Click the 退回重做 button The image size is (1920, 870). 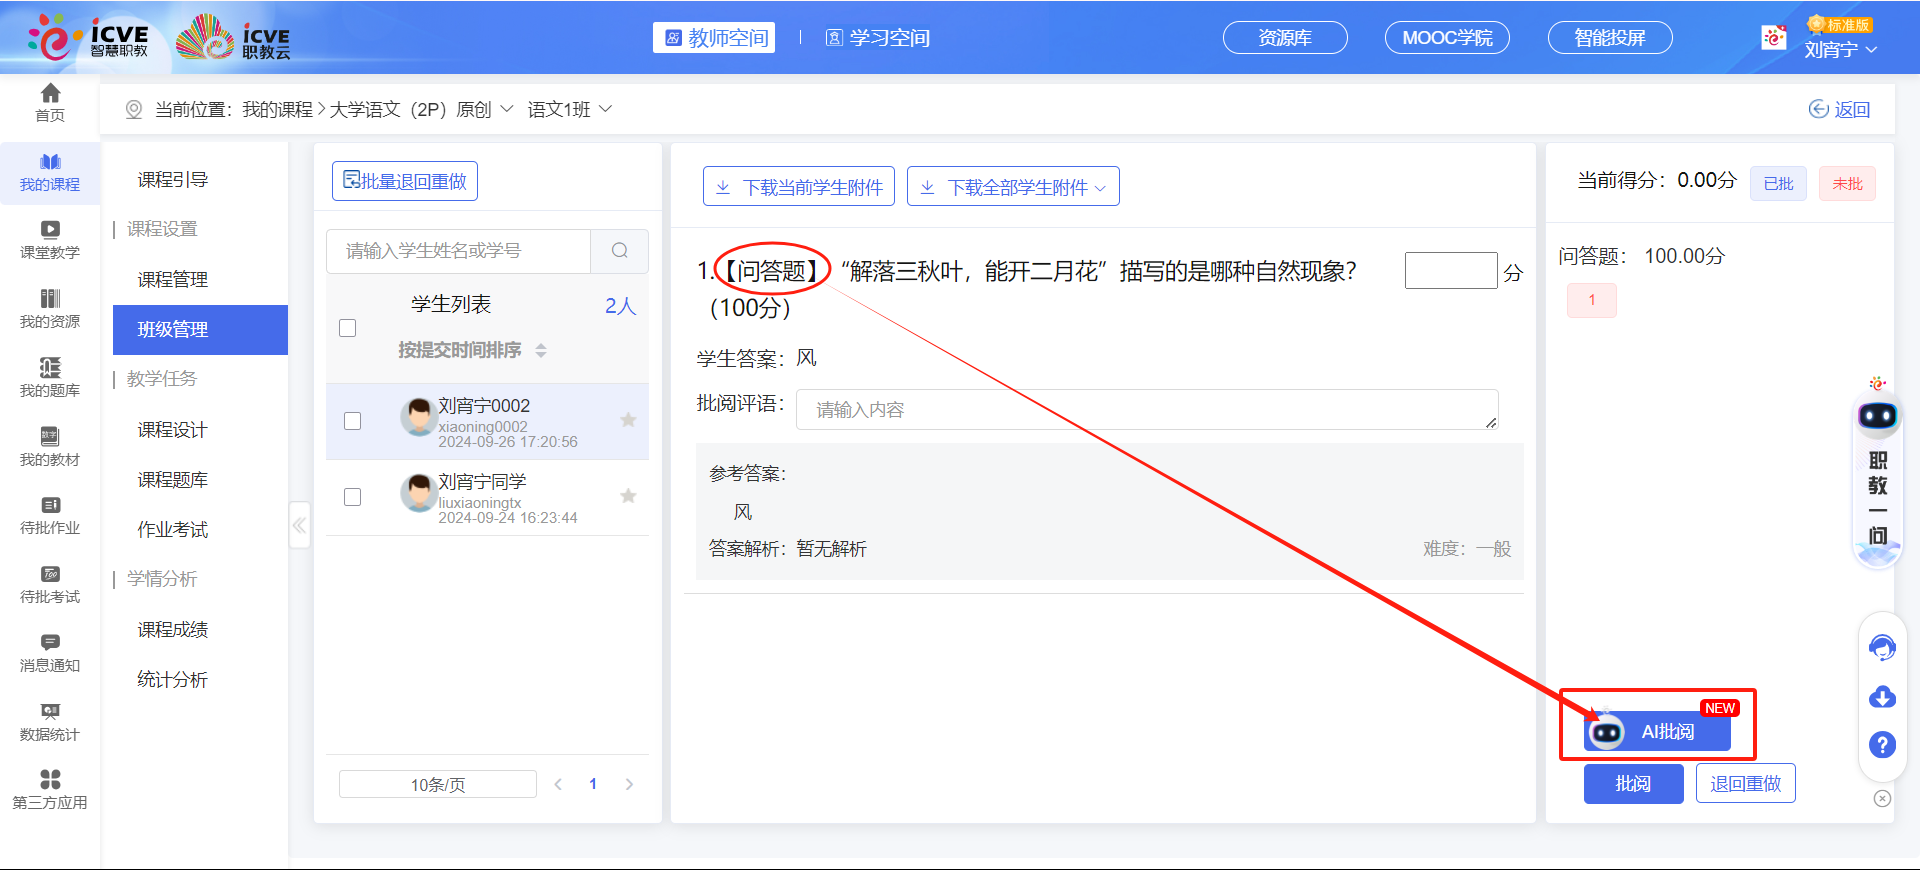click(x=1745, y=784)
